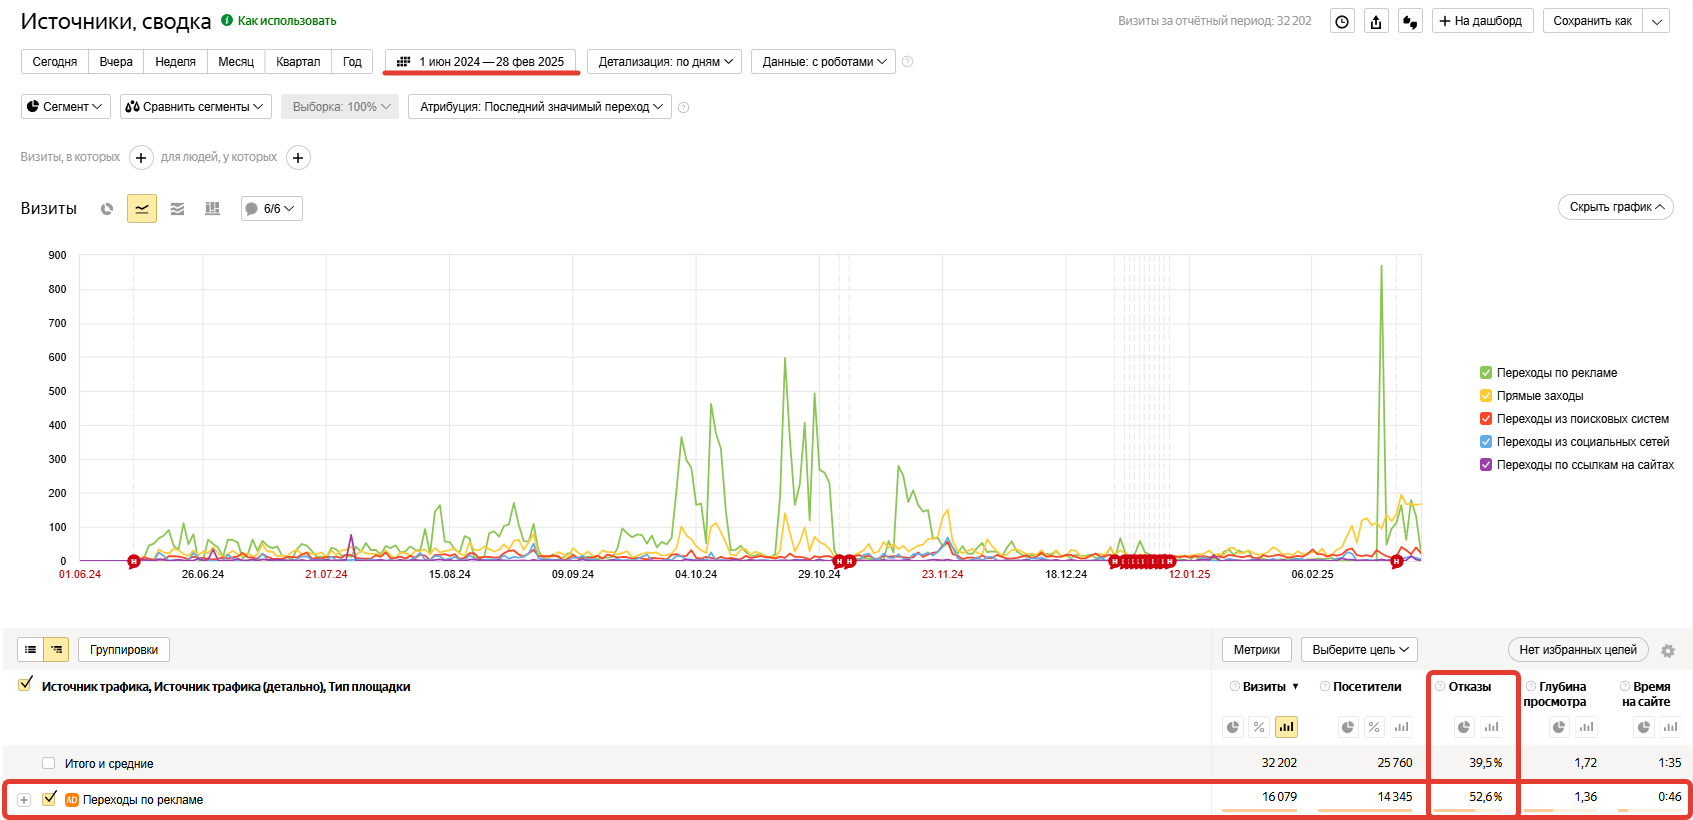Uncheck 'Переходы по рекламе' in chart legend

[1486, 373]
